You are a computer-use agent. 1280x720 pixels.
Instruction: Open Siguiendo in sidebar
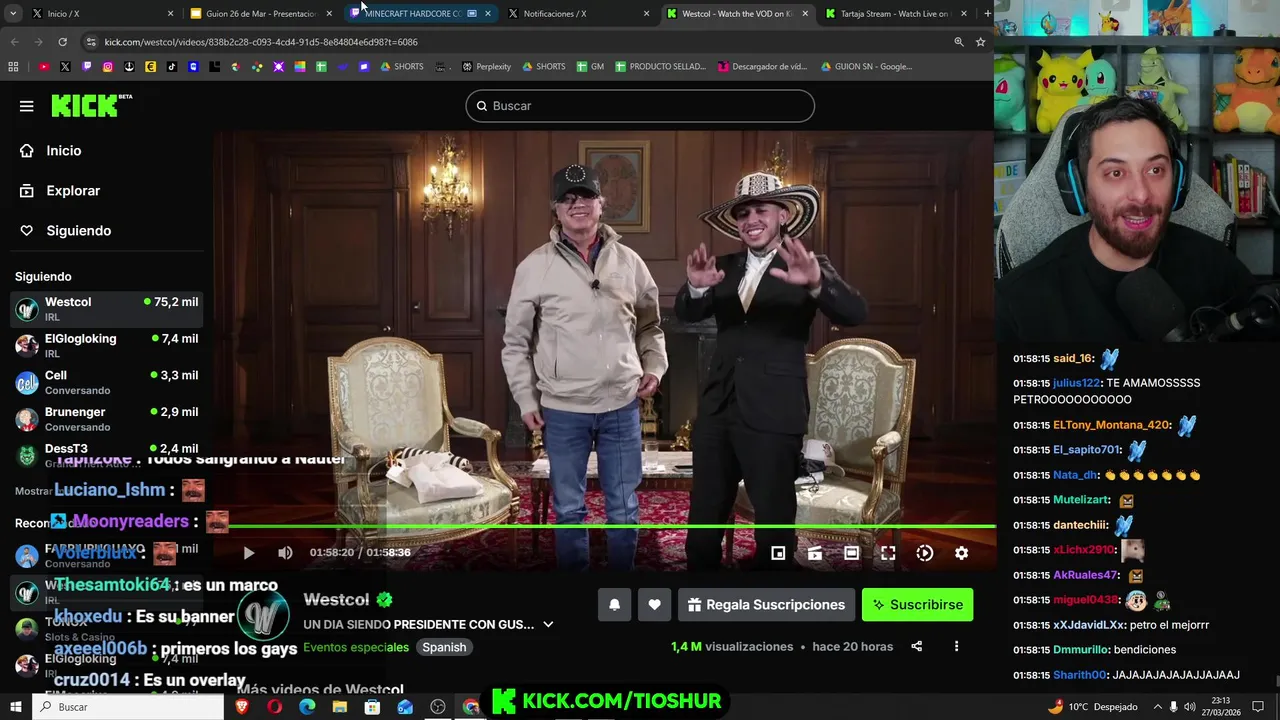tap(65, 230)
